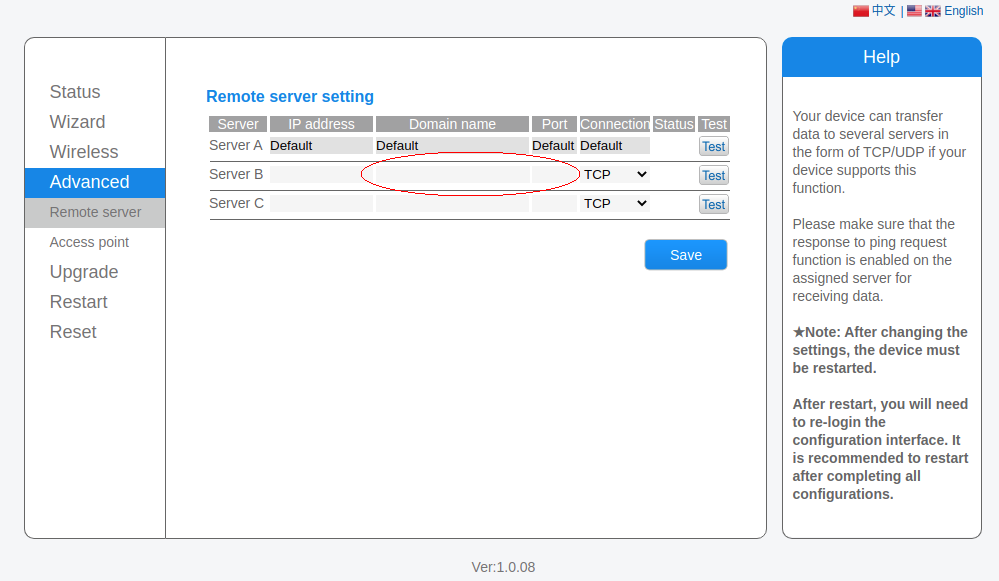This screenshot has height=581, width=999.
Task: Test the Server B connection
Action: pos(713,175)
